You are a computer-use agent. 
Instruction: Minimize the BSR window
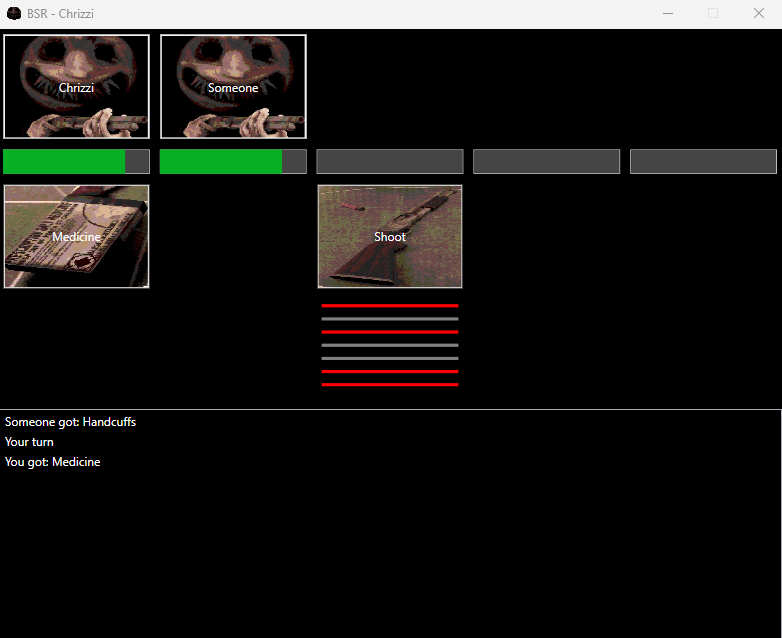668,13
